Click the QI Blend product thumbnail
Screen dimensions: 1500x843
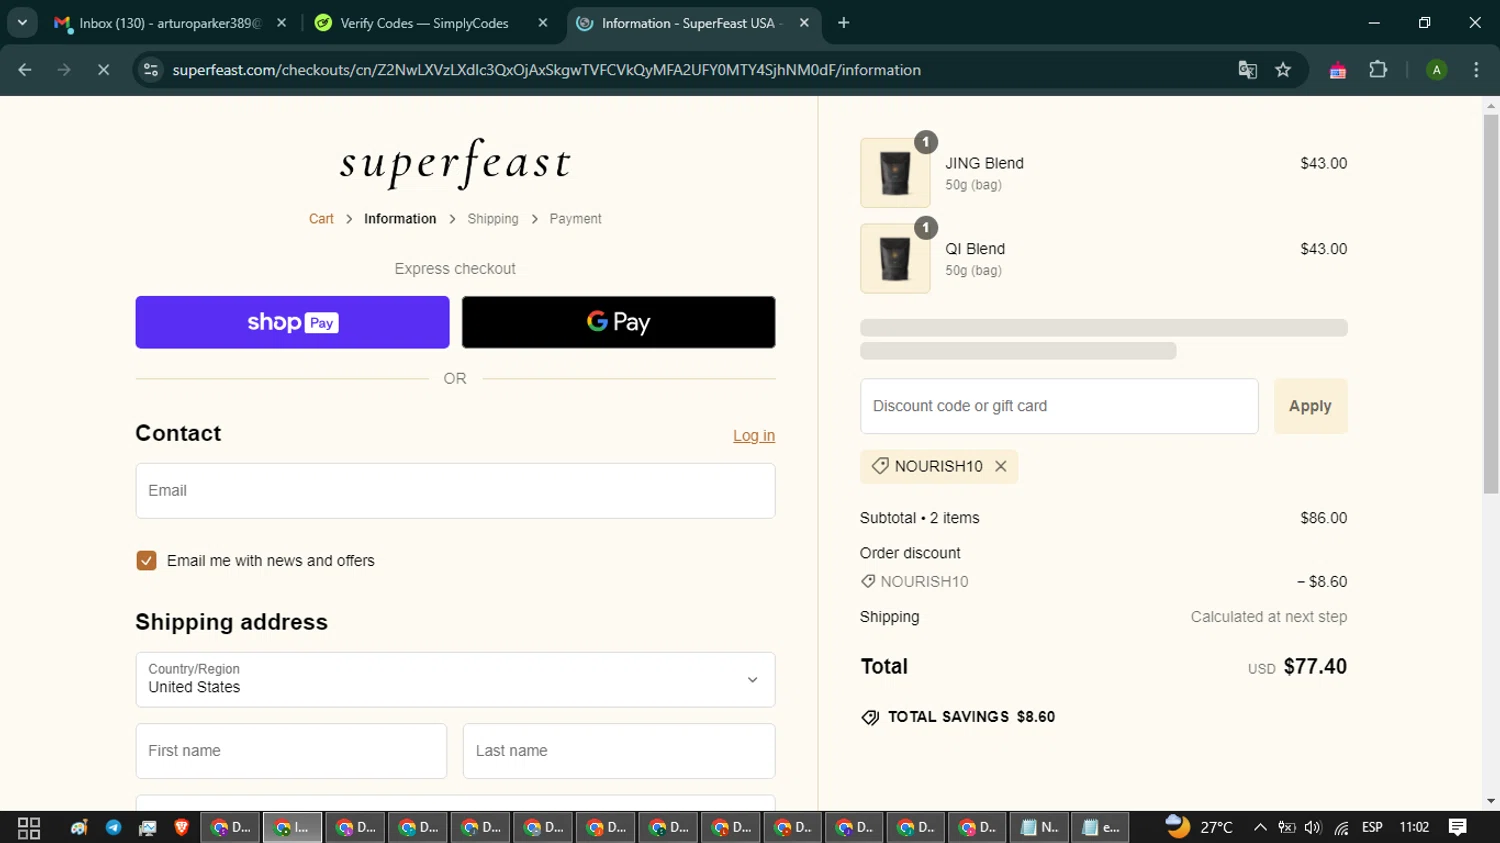895,258
